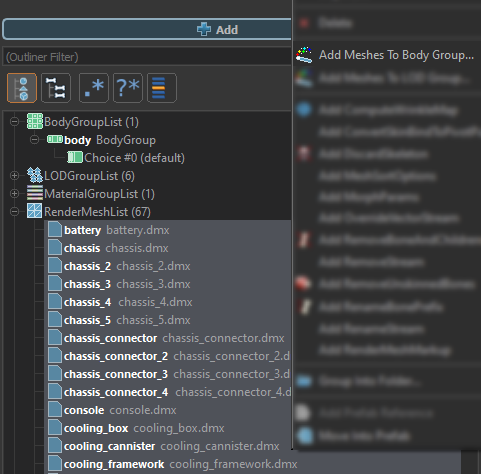Click the orange-blue striped list filter icon
Image resolution: width=481 pixels, height=474 pixels.
[x=162, y=88]
